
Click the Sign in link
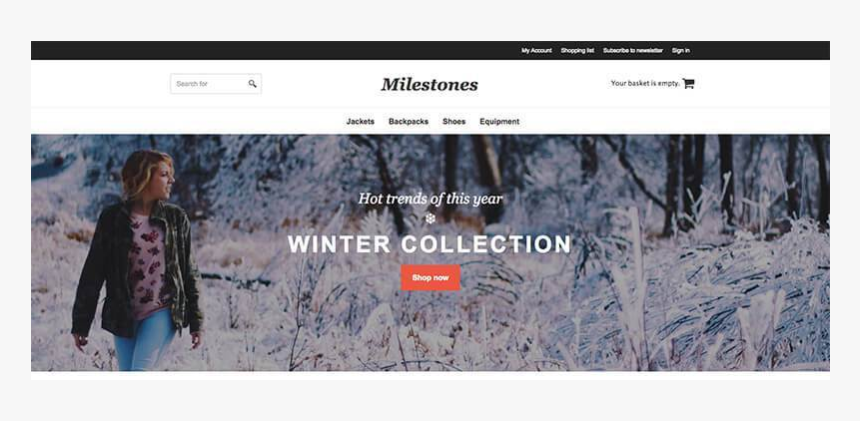681,50
